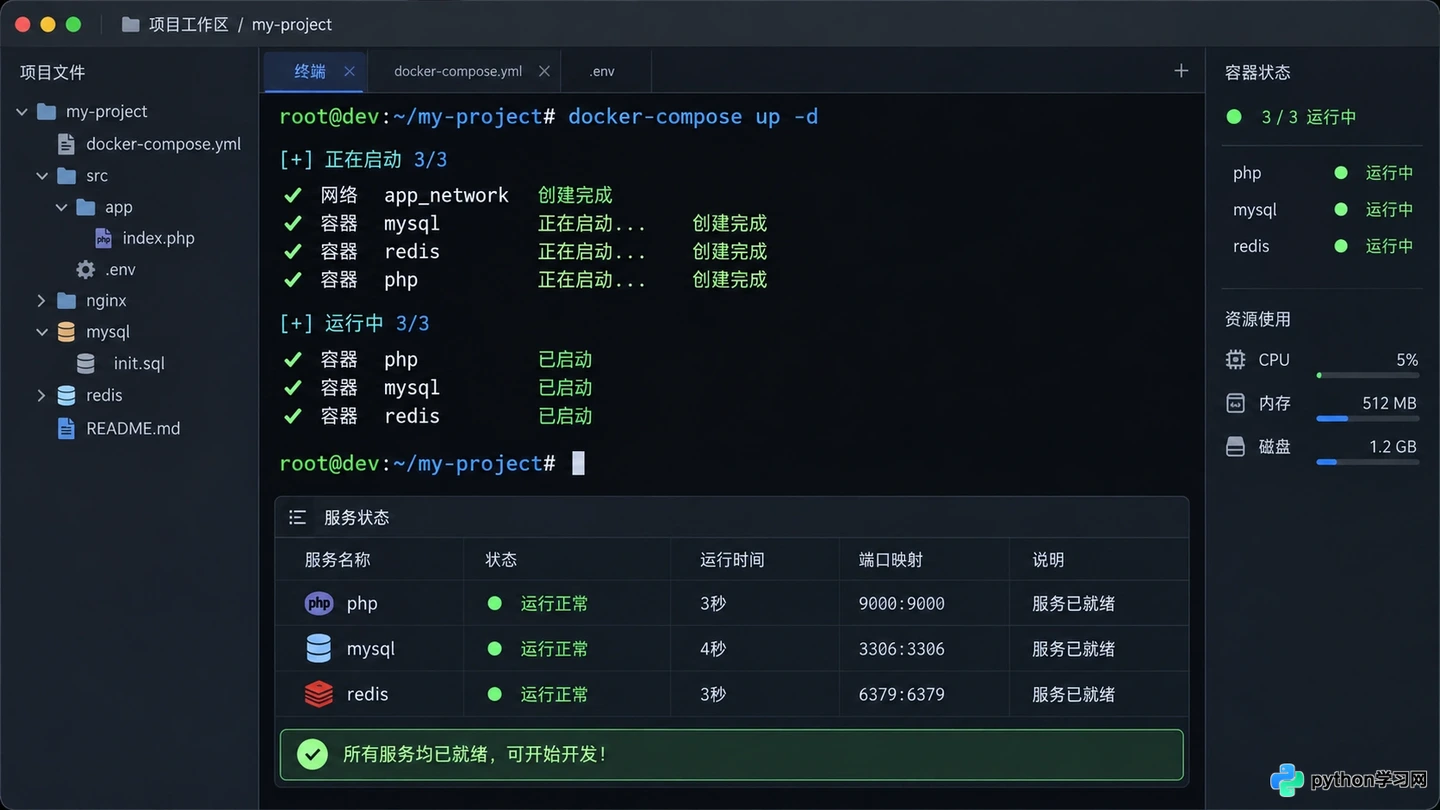Click the CPU chip icon
1440x810 pixels.
(1236, 360)
